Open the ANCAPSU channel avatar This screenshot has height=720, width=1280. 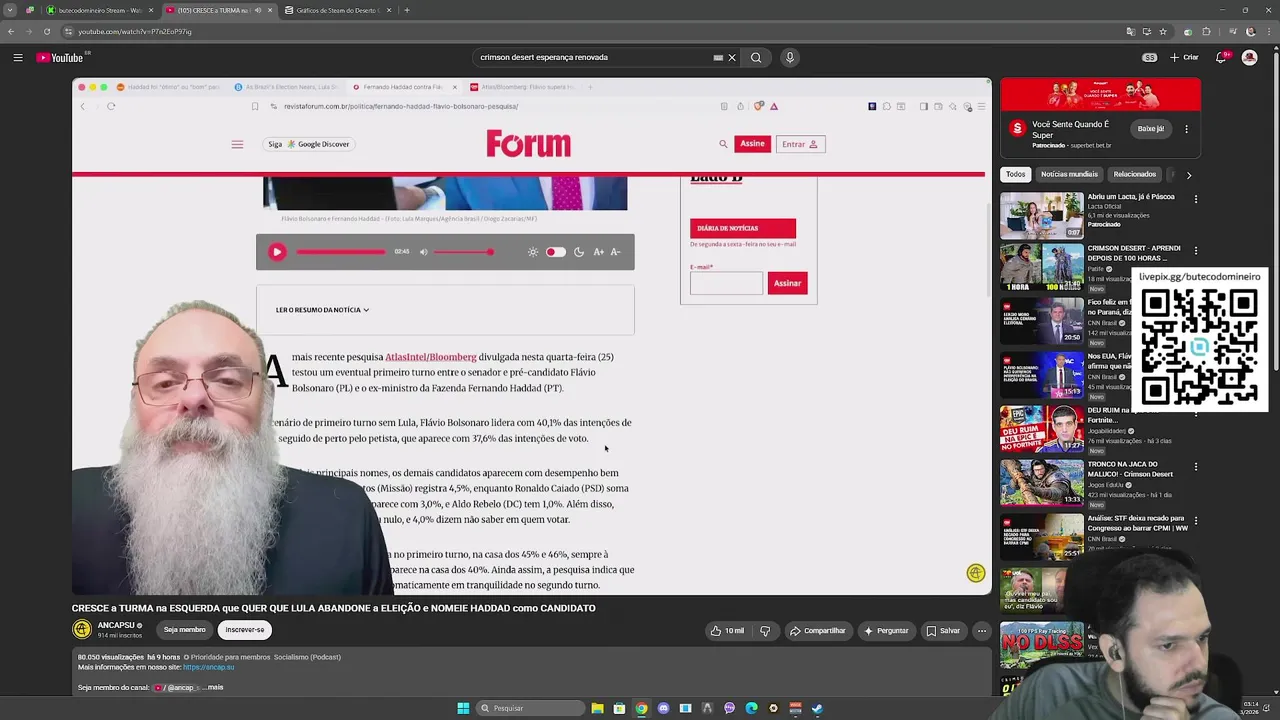point(82,629)
